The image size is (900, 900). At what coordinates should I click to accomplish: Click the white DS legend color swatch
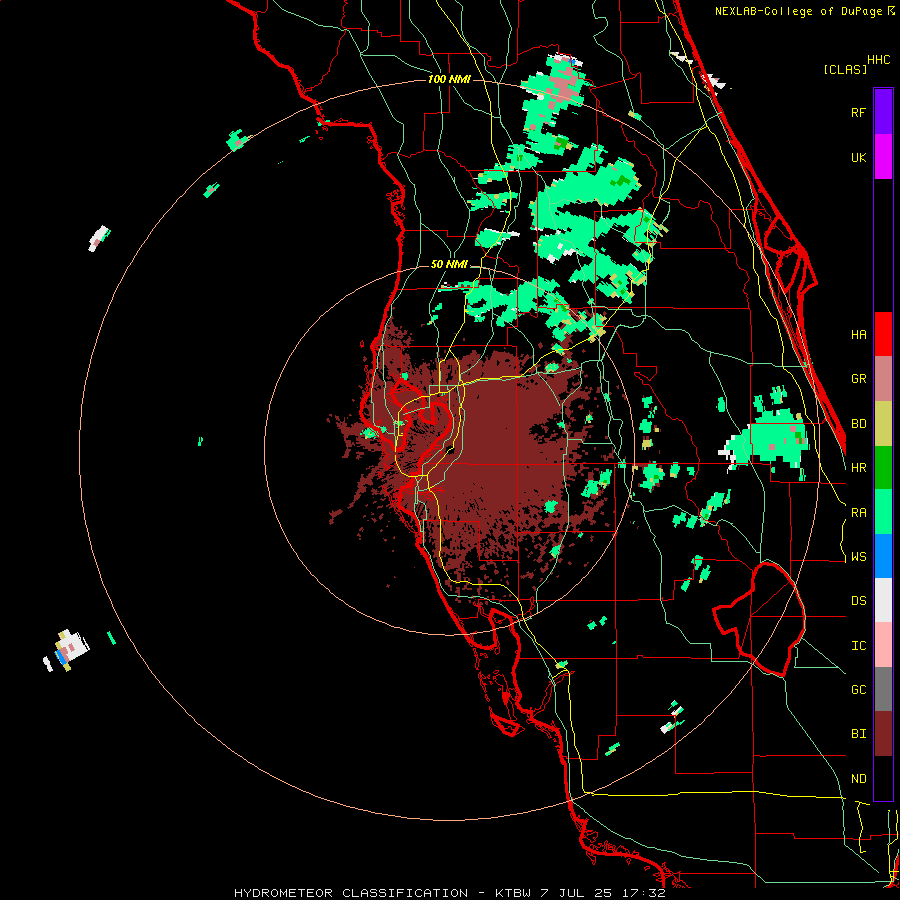tap(883, 600)
